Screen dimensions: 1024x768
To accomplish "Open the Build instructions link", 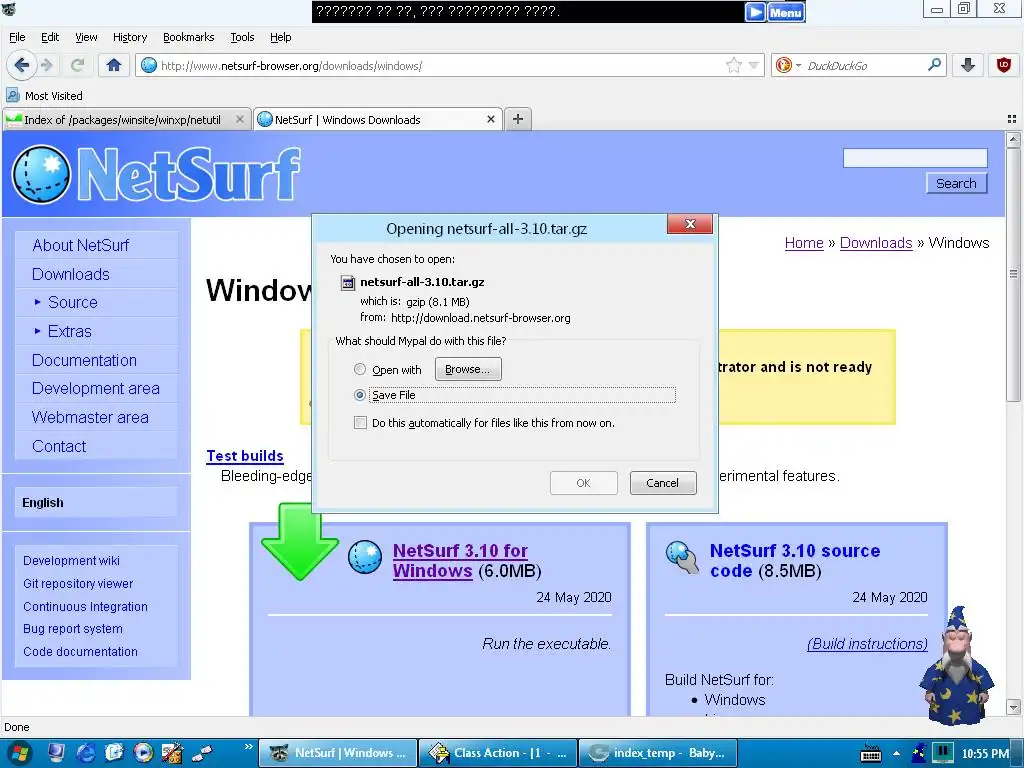I will [x=867, y=644].
